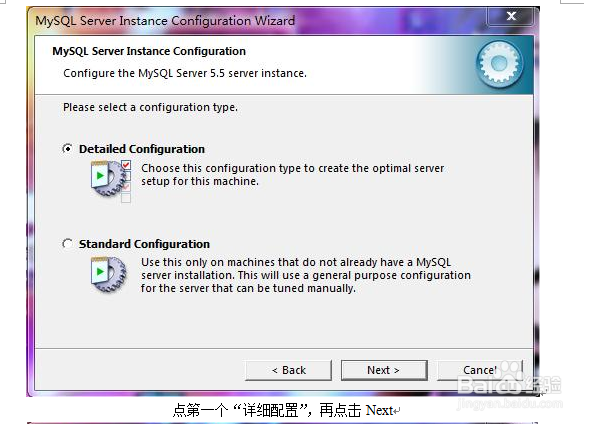Click 'Please select a configuration type' prompt
The height and width of the screenshot is (424, 596).
pyautogui.click(x=150, y=107)
